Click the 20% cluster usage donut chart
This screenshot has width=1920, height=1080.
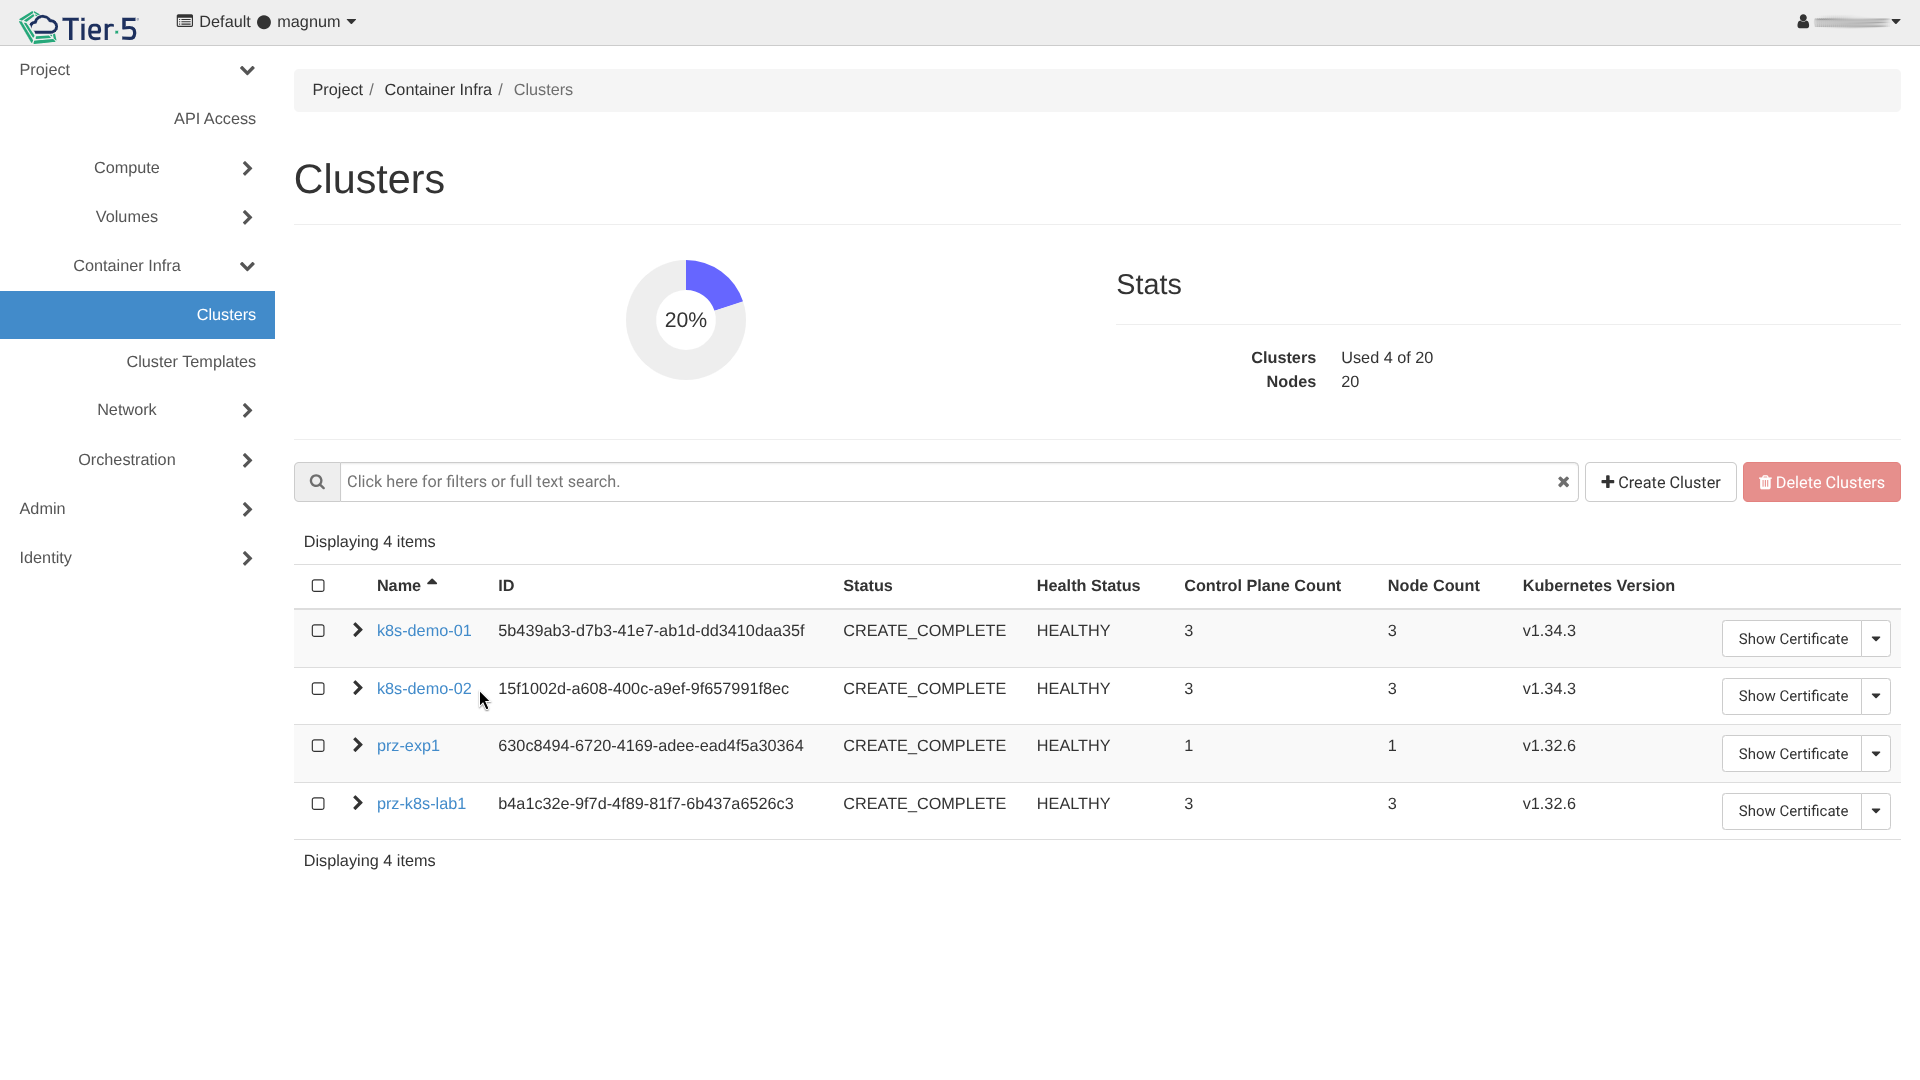pos(686,320)
